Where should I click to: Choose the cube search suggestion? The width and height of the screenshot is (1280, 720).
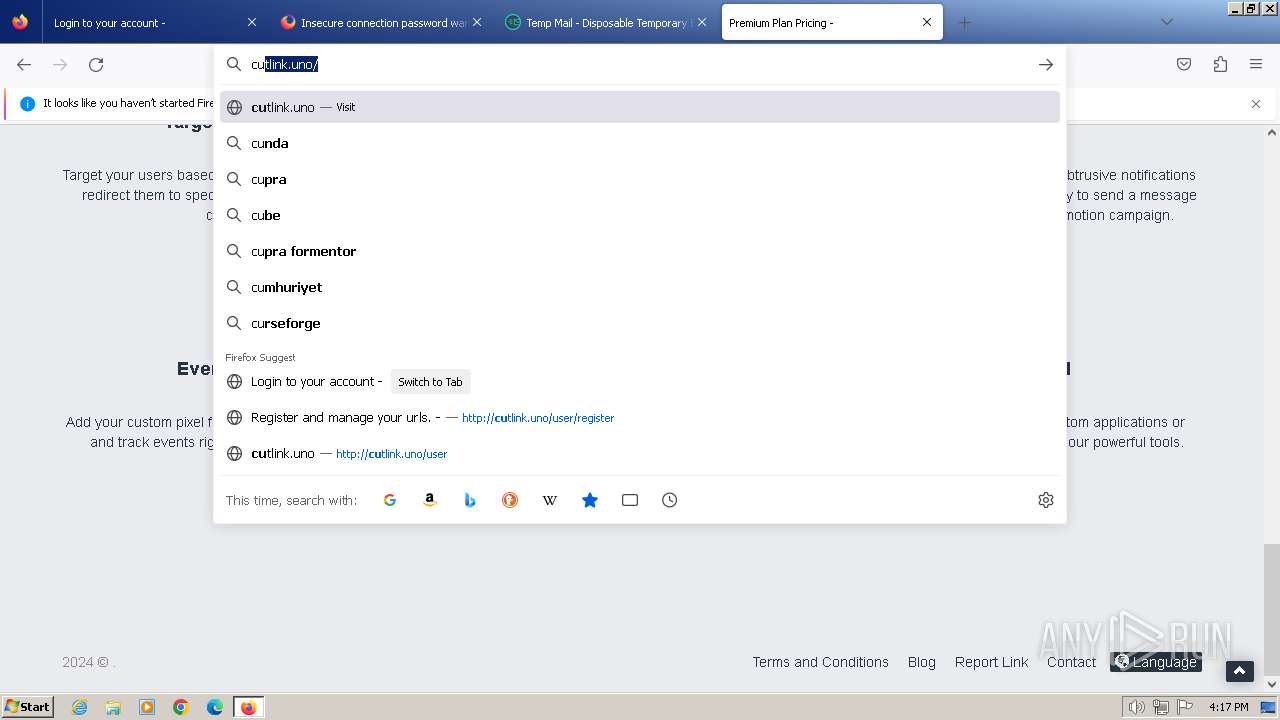click(x=640, y=215)
